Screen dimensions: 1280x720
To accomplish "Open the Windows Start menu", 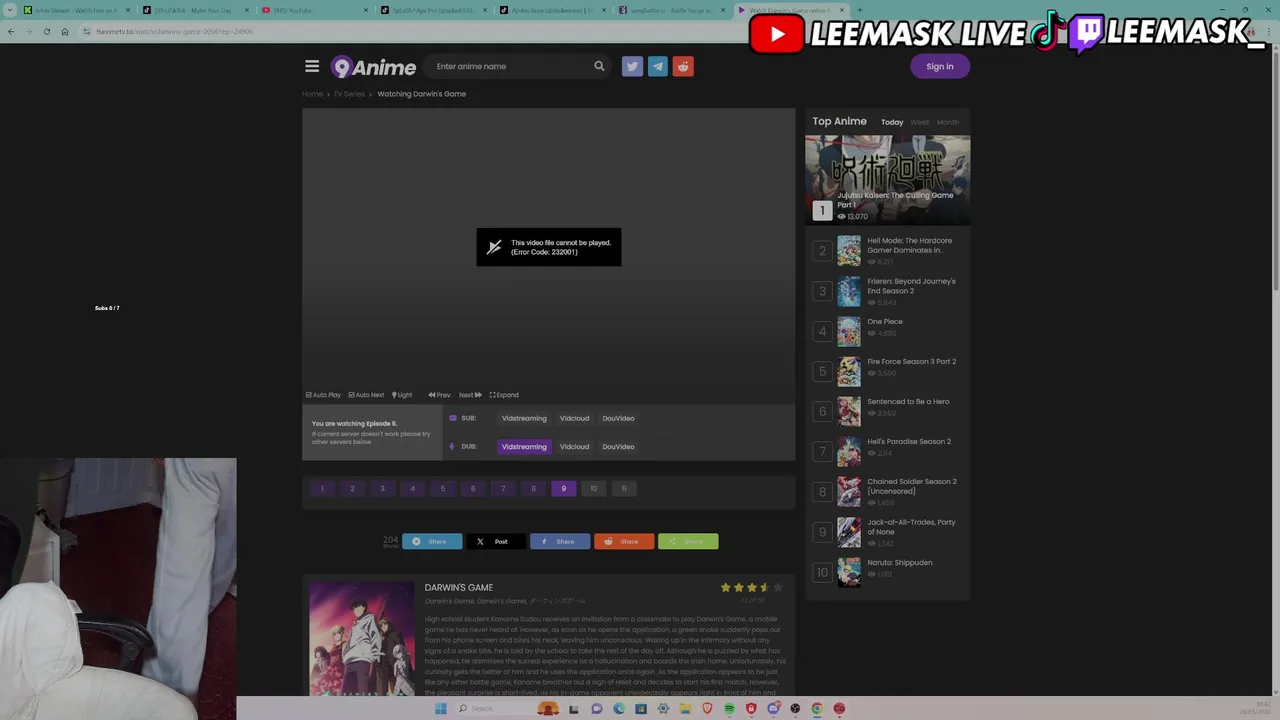I will (440, 709).
